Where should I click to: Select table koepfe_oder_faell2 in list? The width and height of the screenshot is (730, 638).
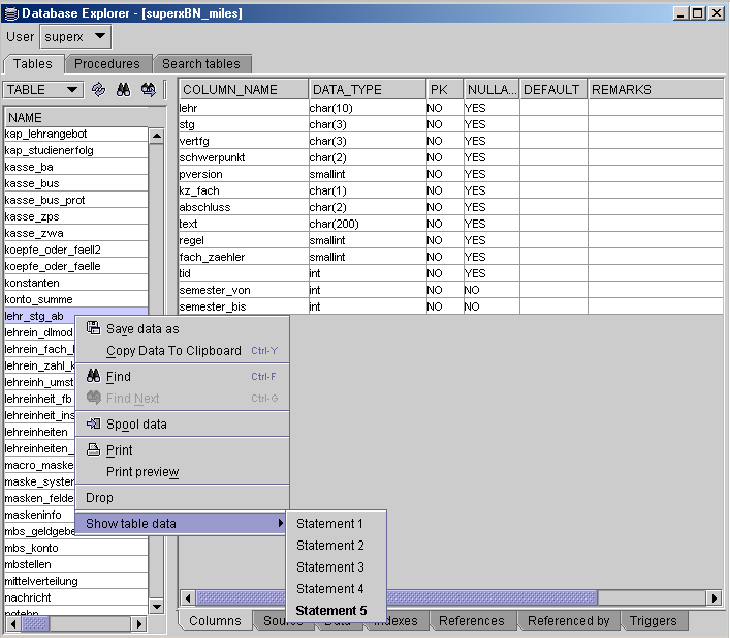point(76,250)
